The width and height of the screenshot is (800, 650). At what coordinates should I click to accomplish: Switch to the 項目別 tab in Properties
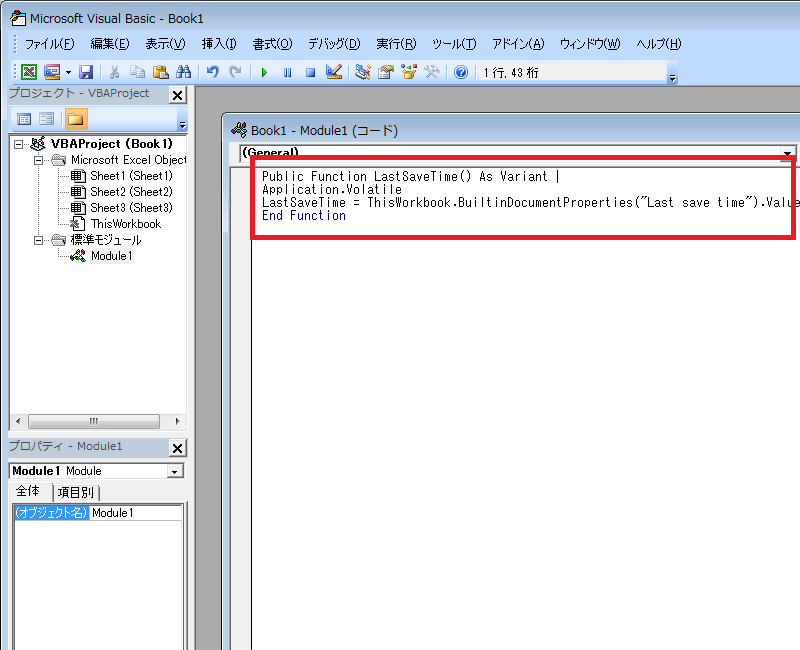click(x=76, y=492)
